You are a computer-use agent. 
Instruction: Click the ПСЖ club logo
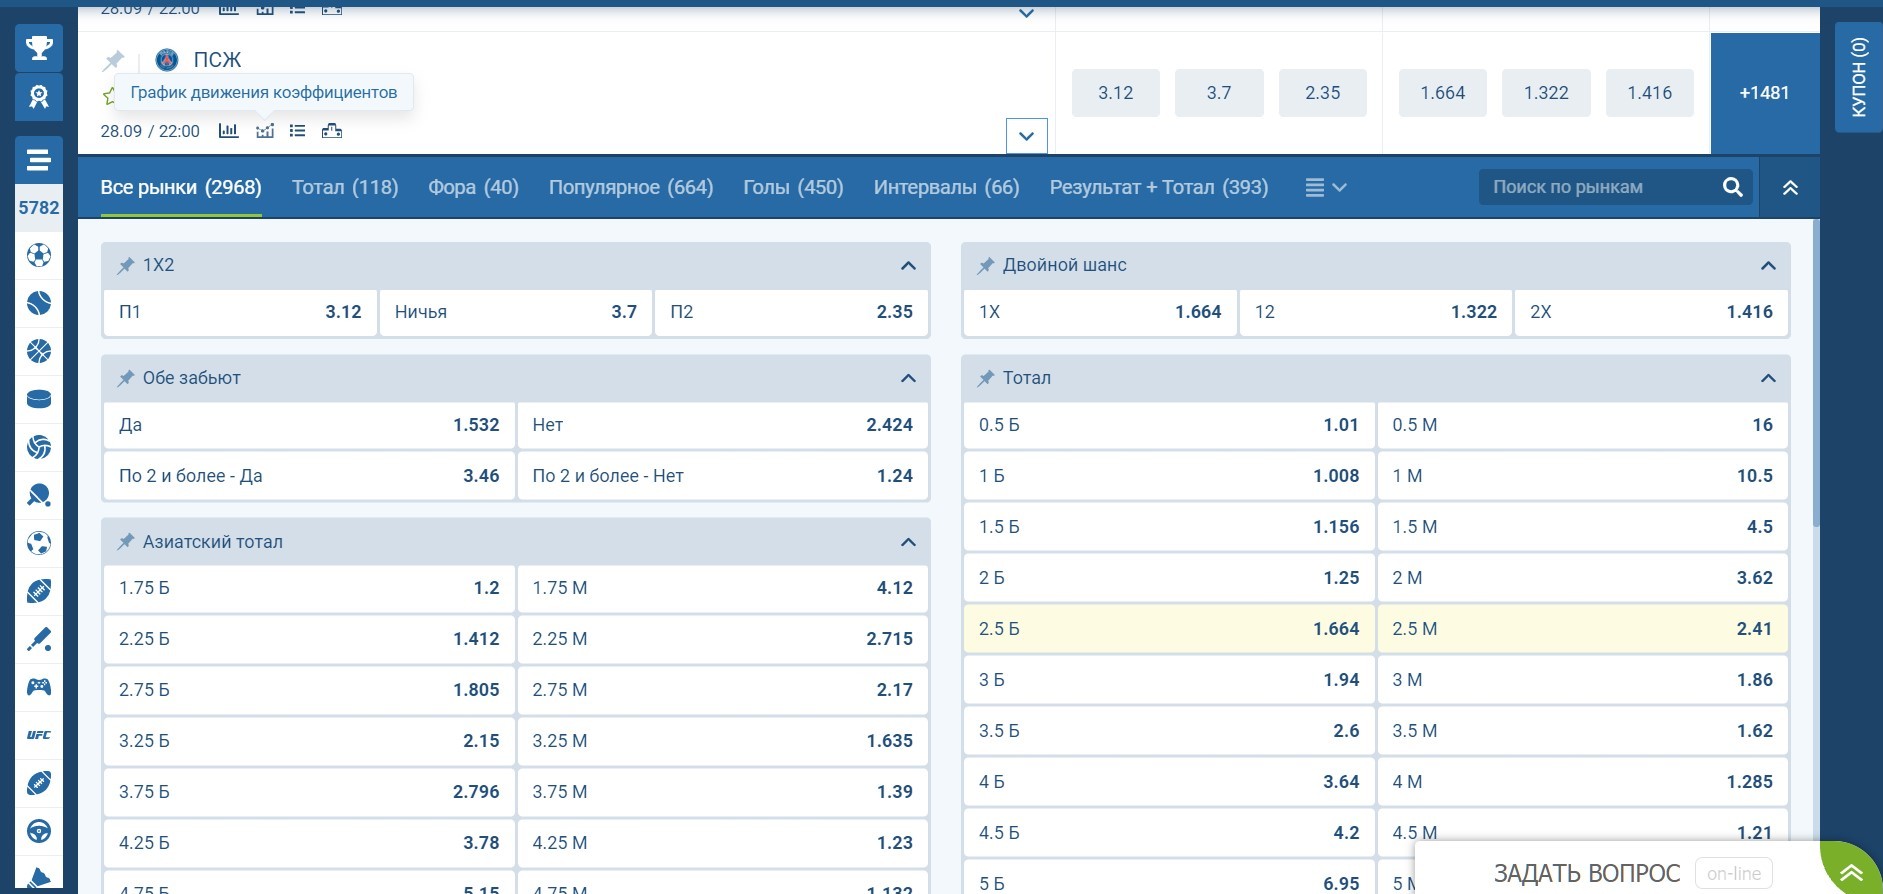tap(167, 60)
